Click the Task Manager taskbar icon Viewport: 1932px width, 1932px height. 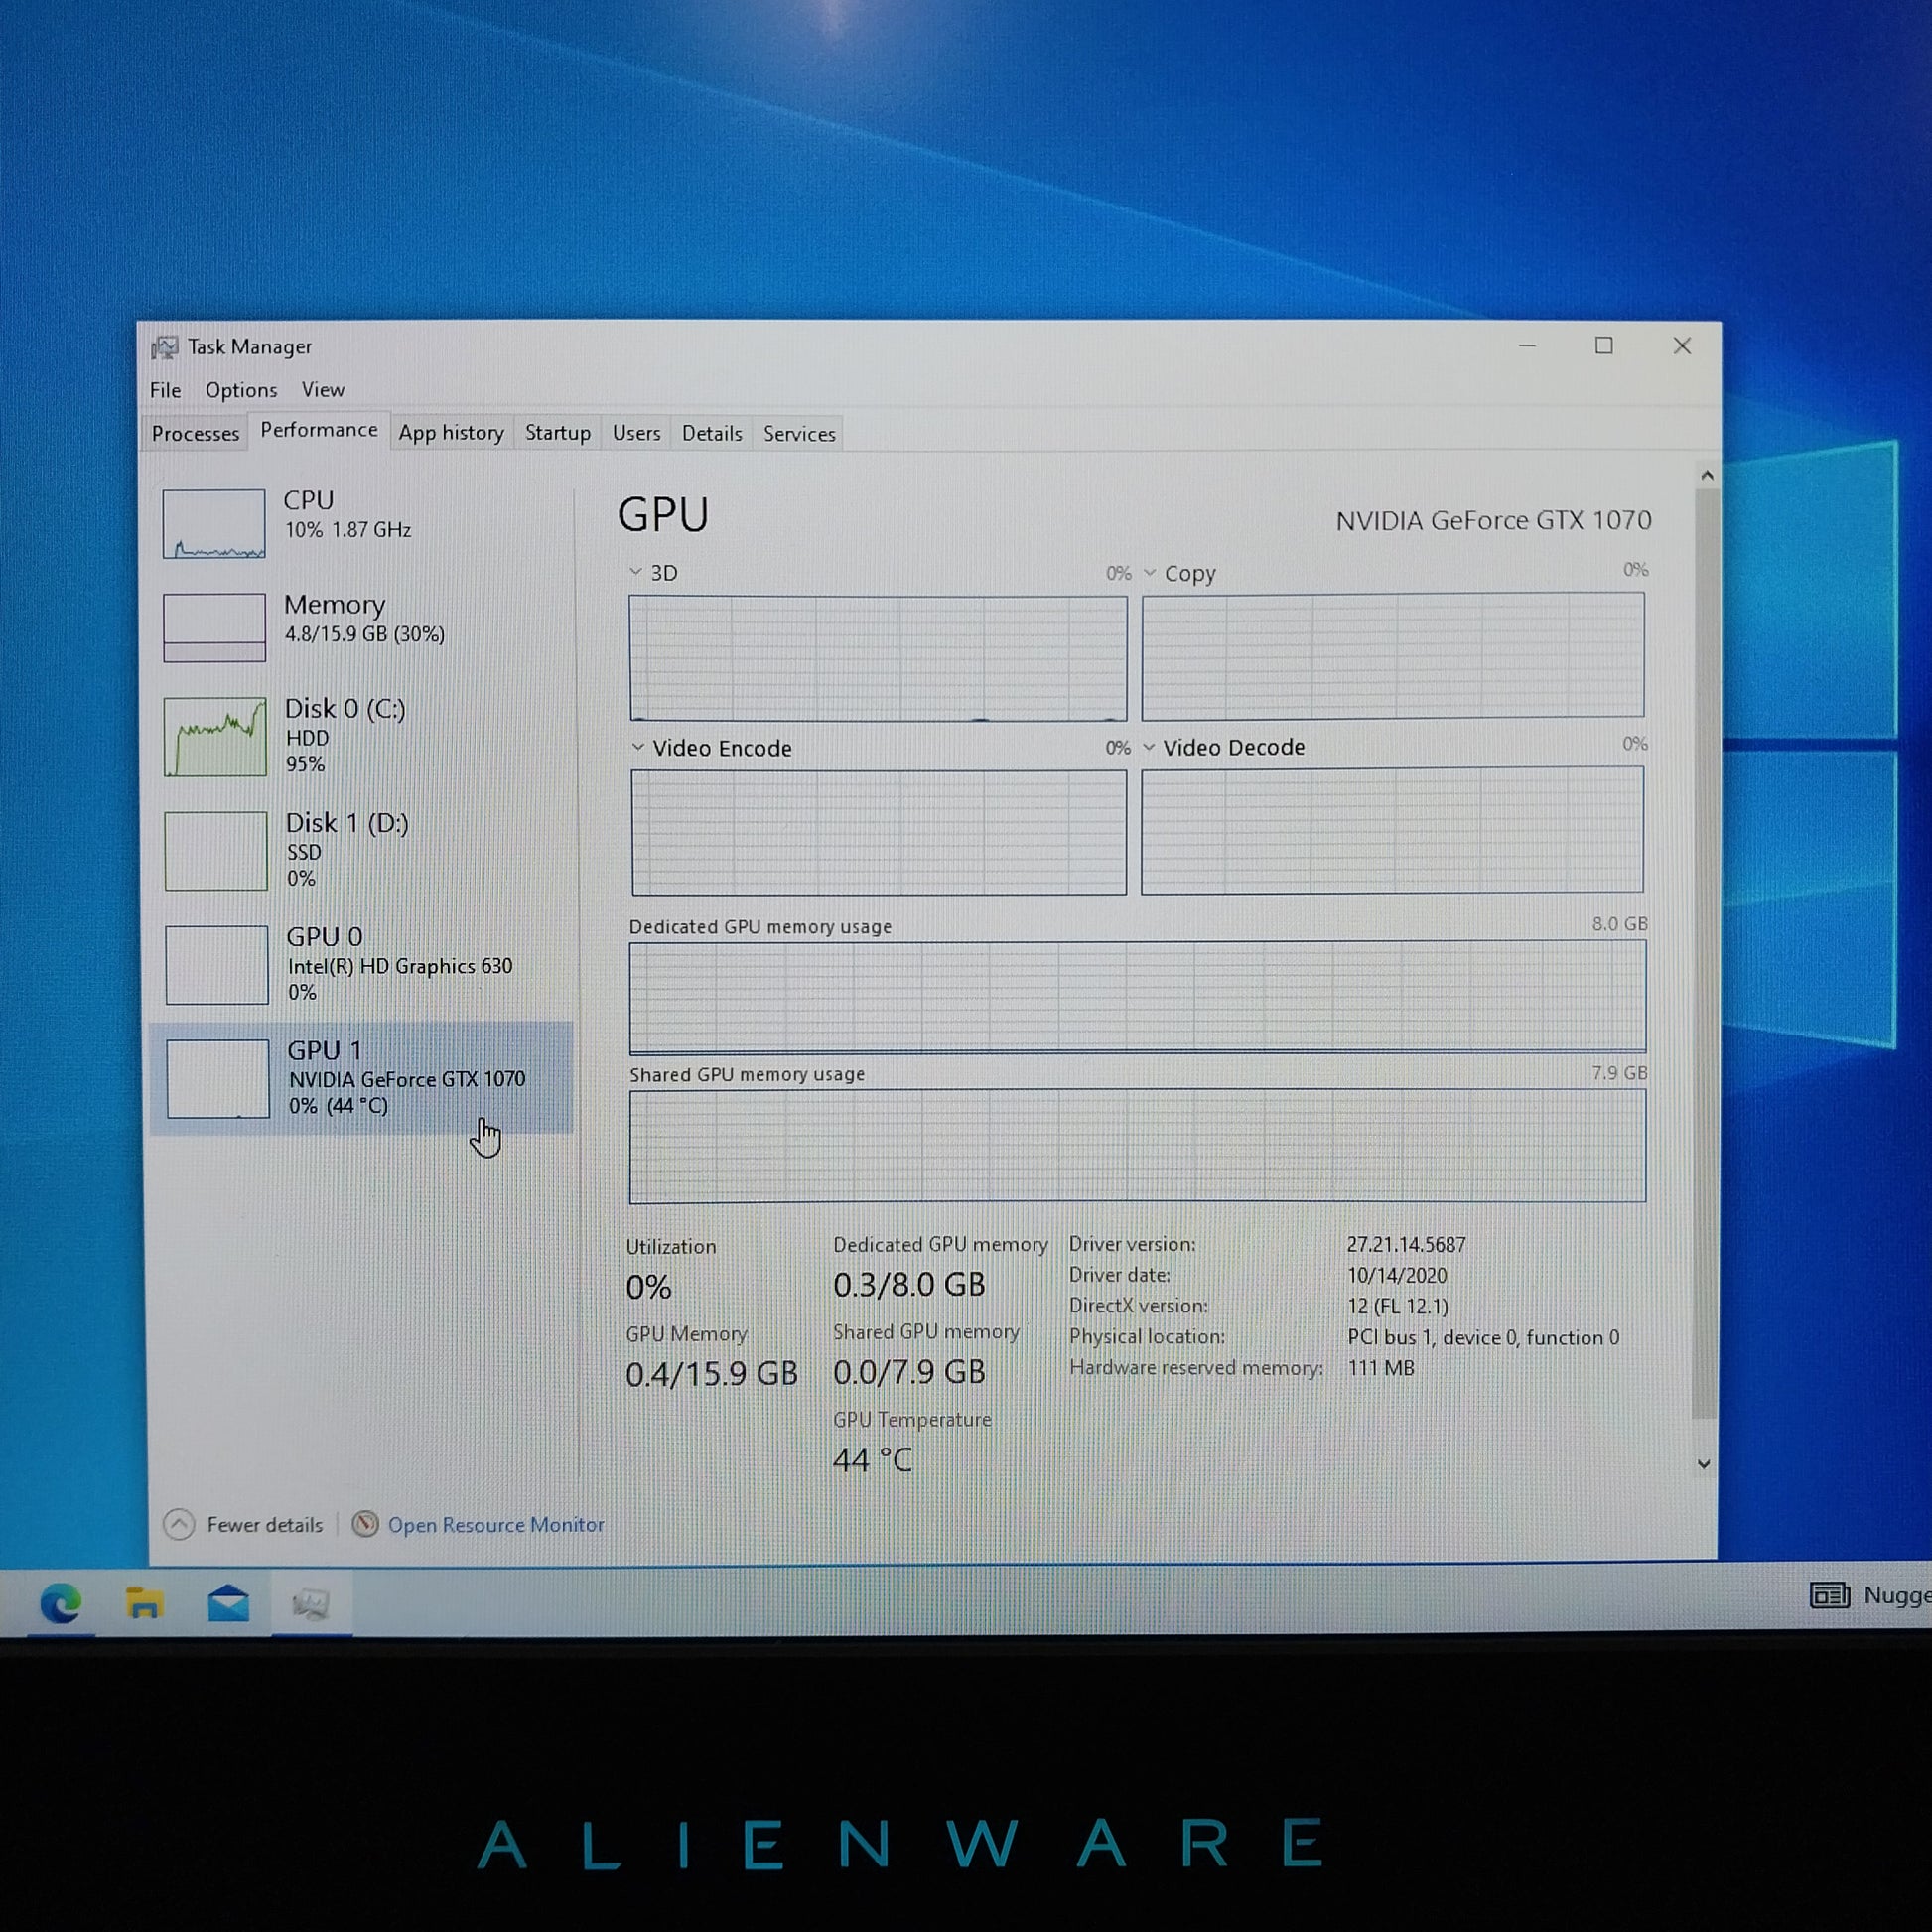pos(311,1604)
